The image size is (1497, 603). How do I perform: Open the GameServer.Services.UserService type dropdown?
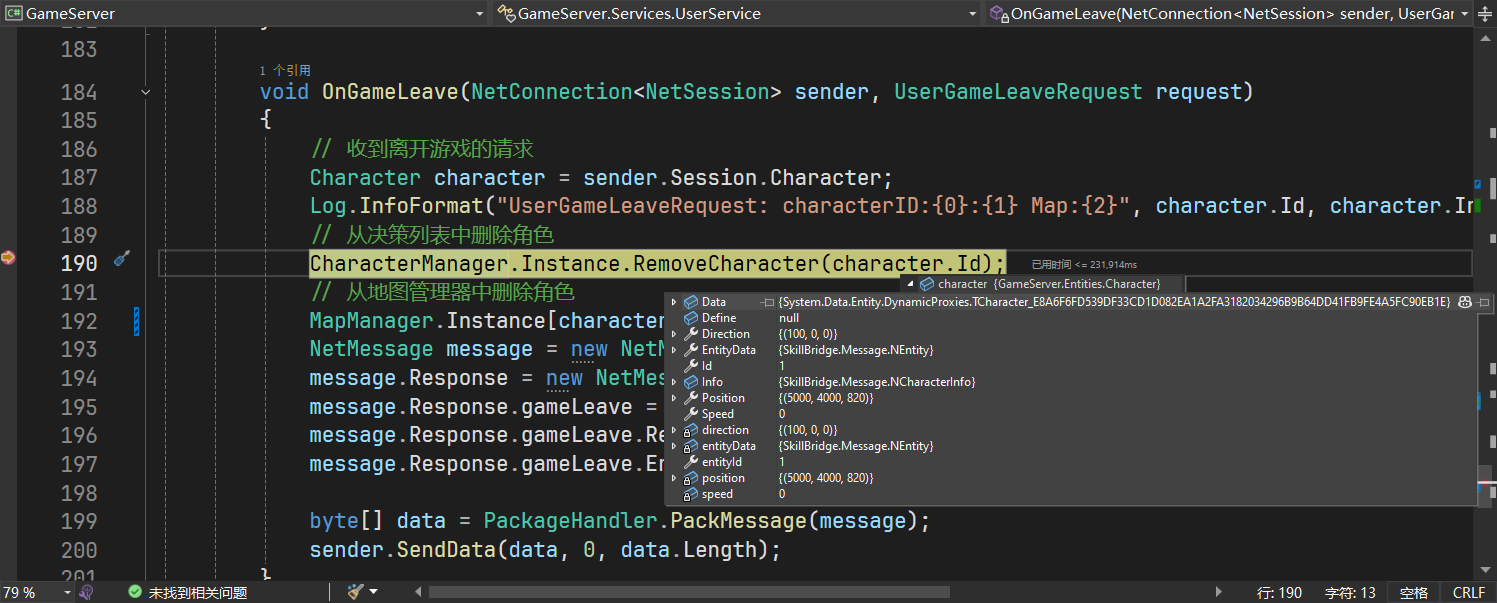(973, 14)
